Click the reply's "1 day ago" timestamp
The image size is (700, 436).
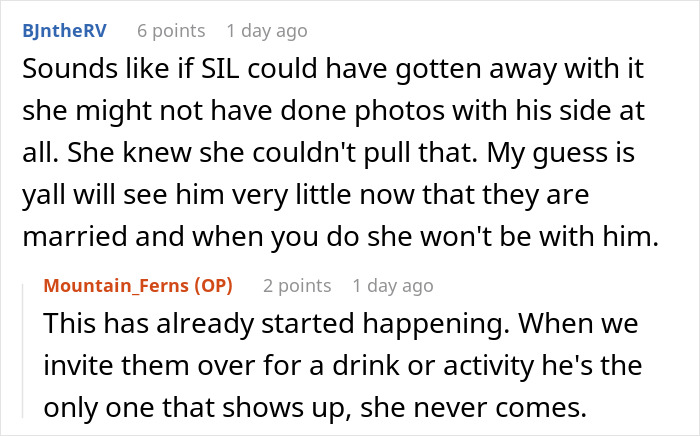tap(393, 286)
